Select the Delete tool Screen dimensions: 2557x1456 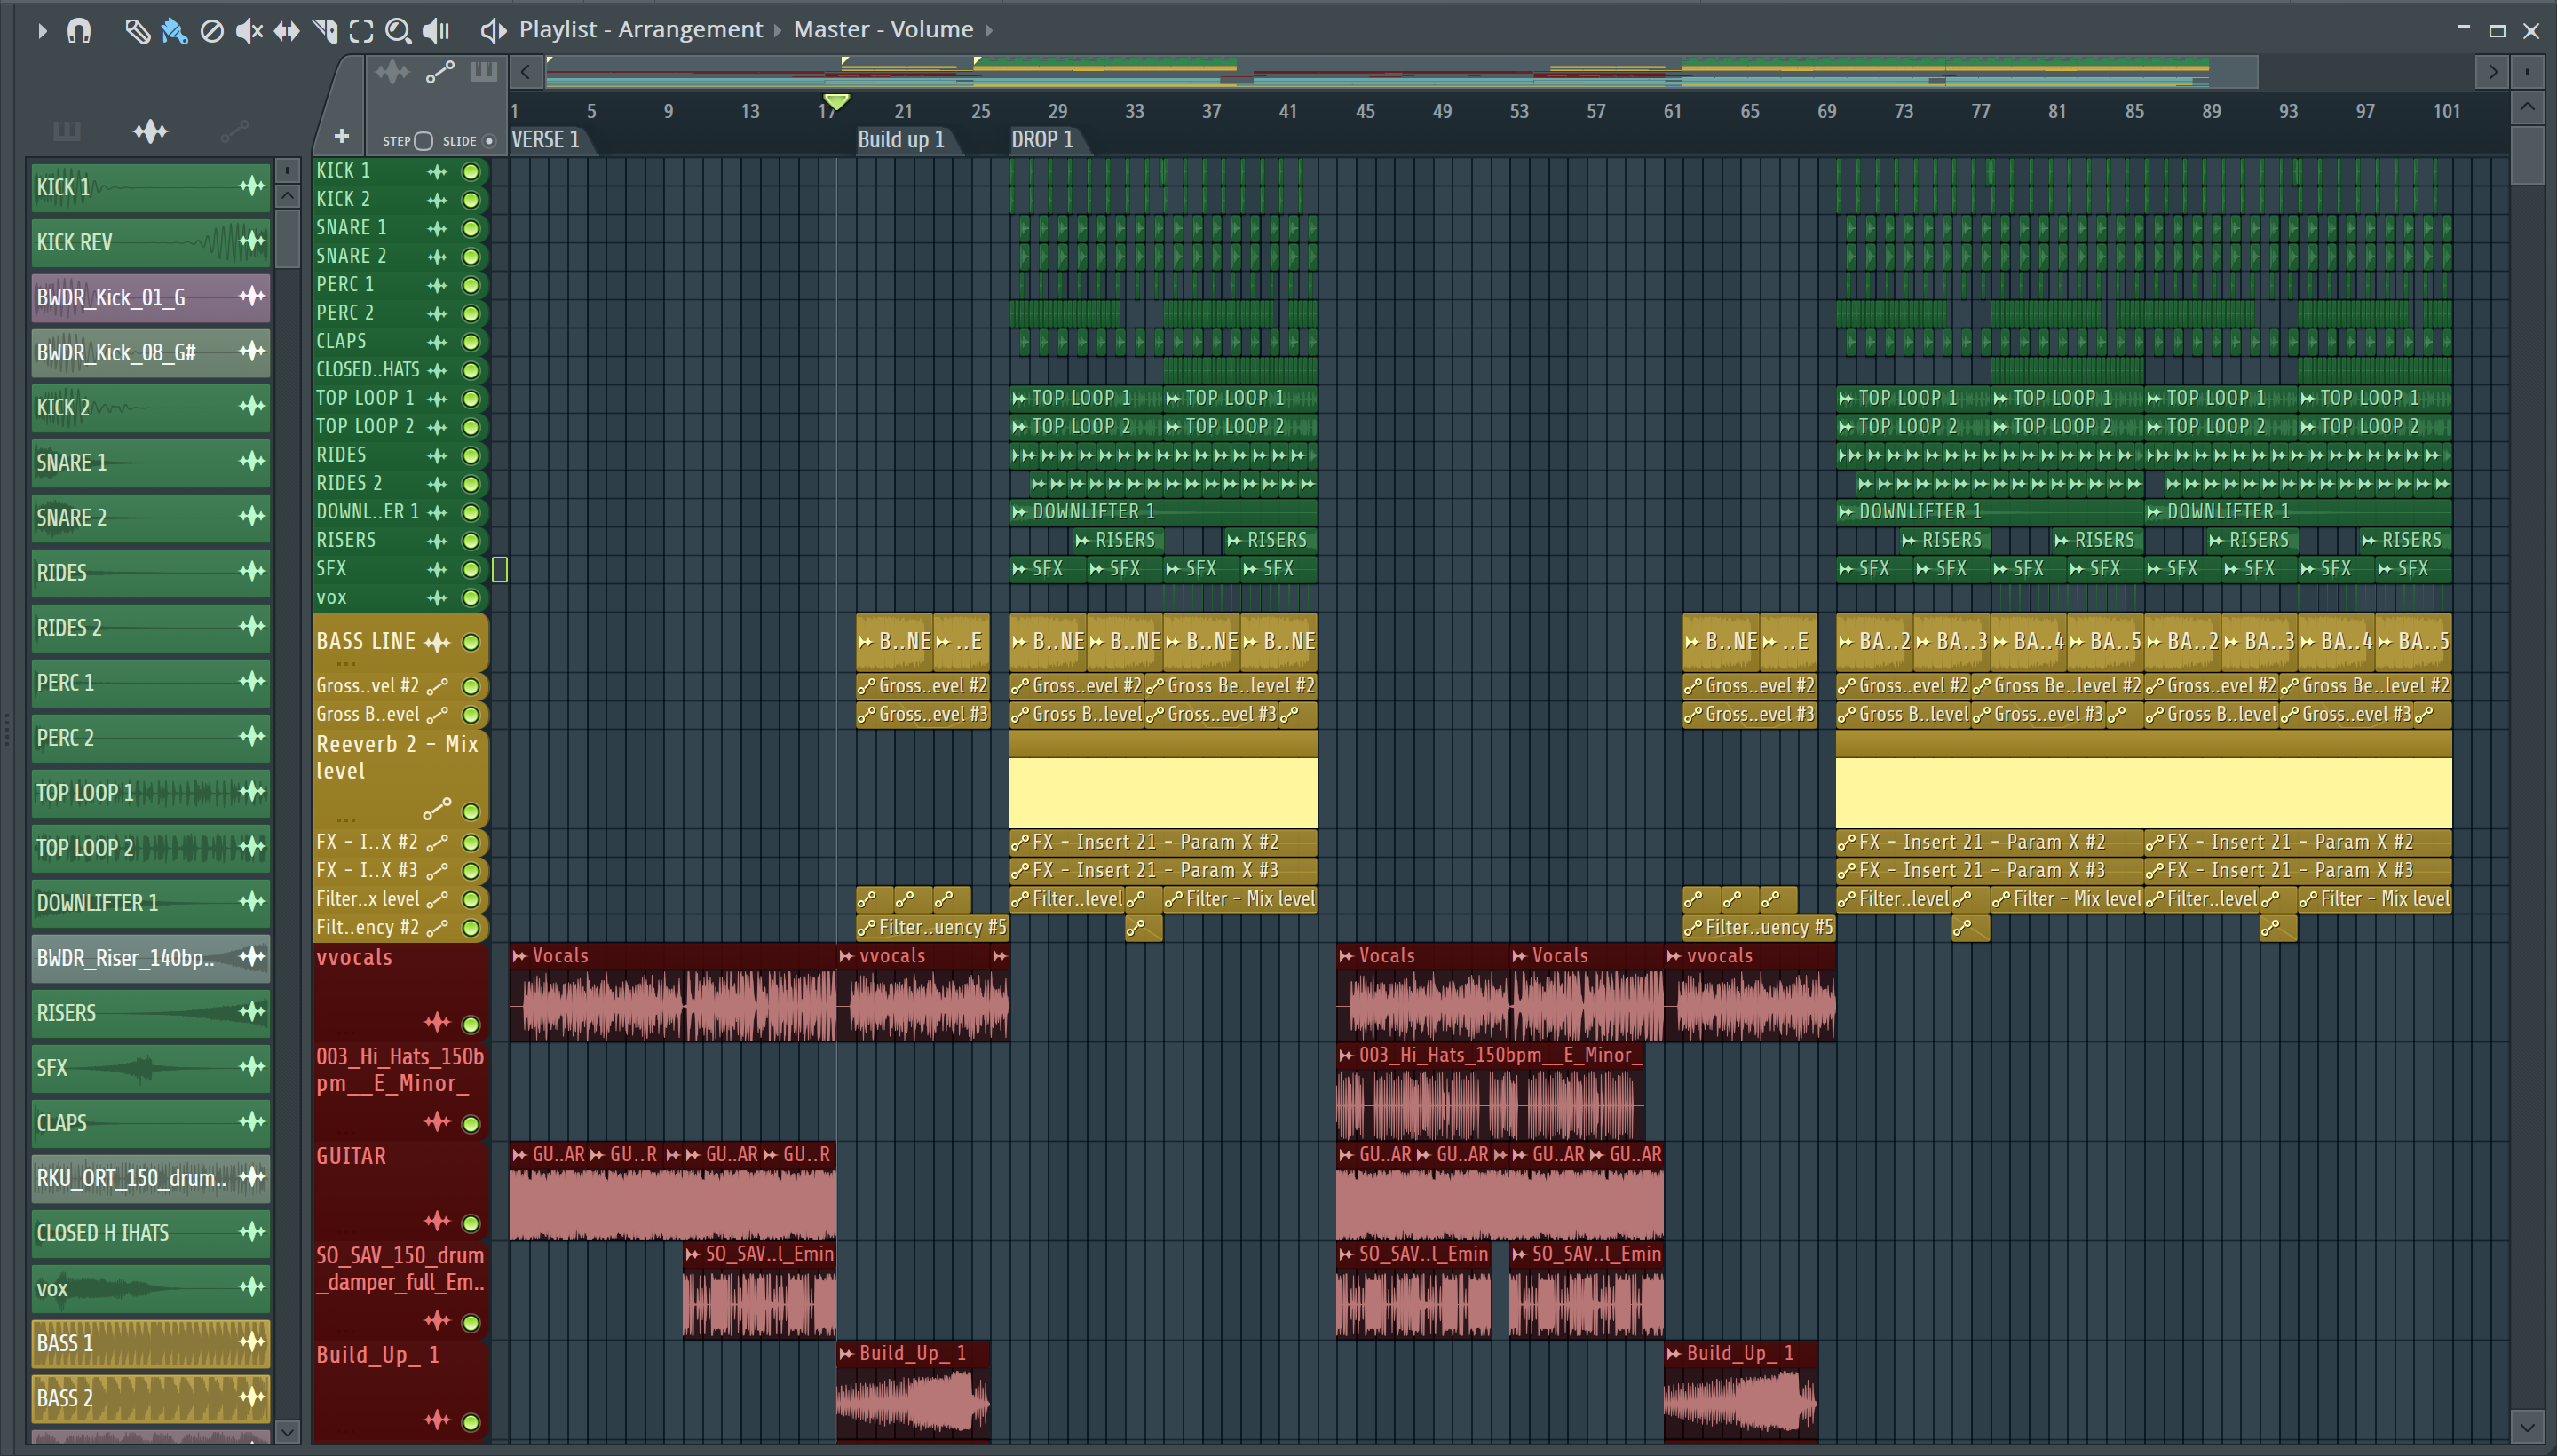211,31
